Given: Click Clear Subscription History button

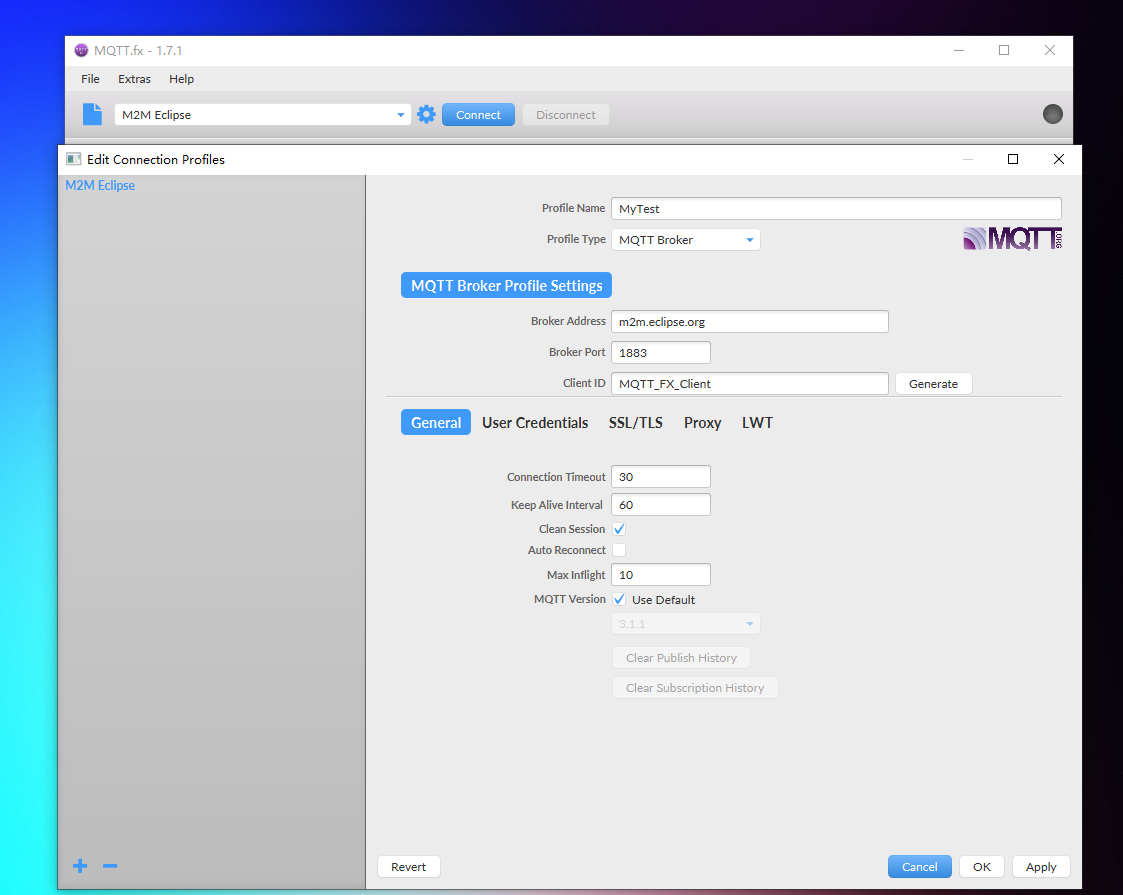Looking at the screenshot, I should (x=695, y=688).
